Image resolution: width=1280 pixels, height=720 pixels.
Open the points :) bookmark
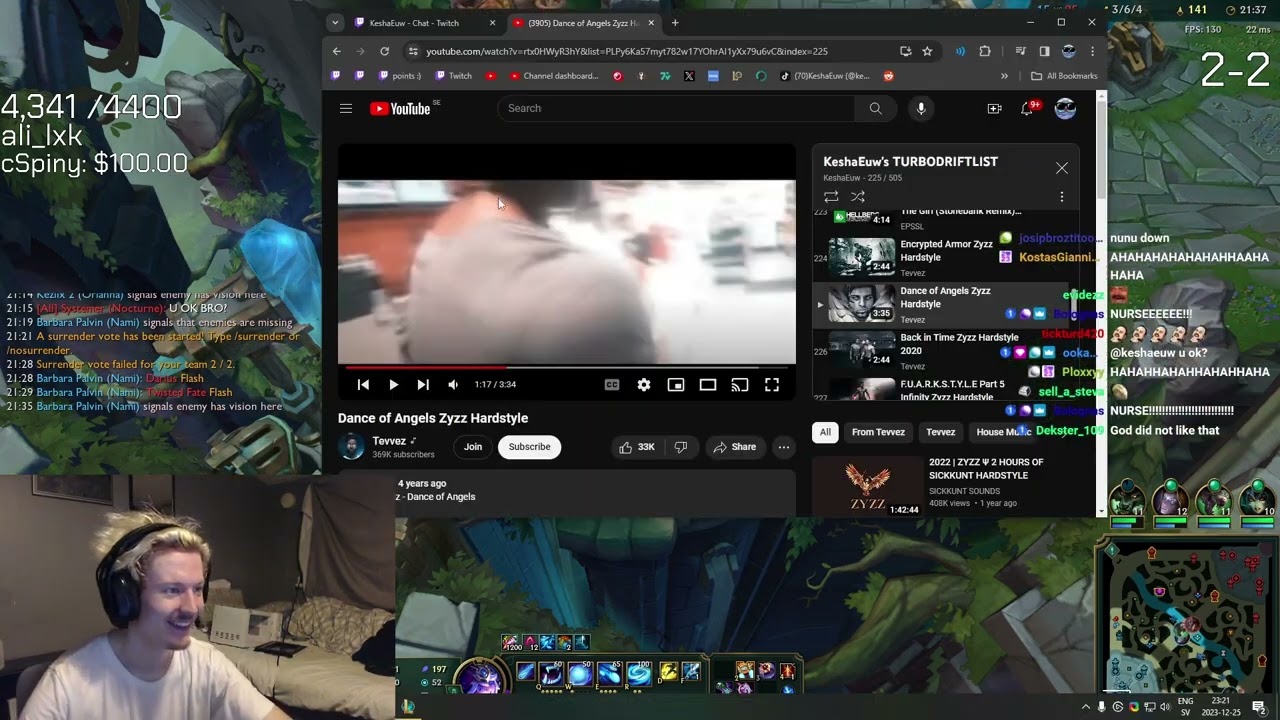(x=400, y=76)
